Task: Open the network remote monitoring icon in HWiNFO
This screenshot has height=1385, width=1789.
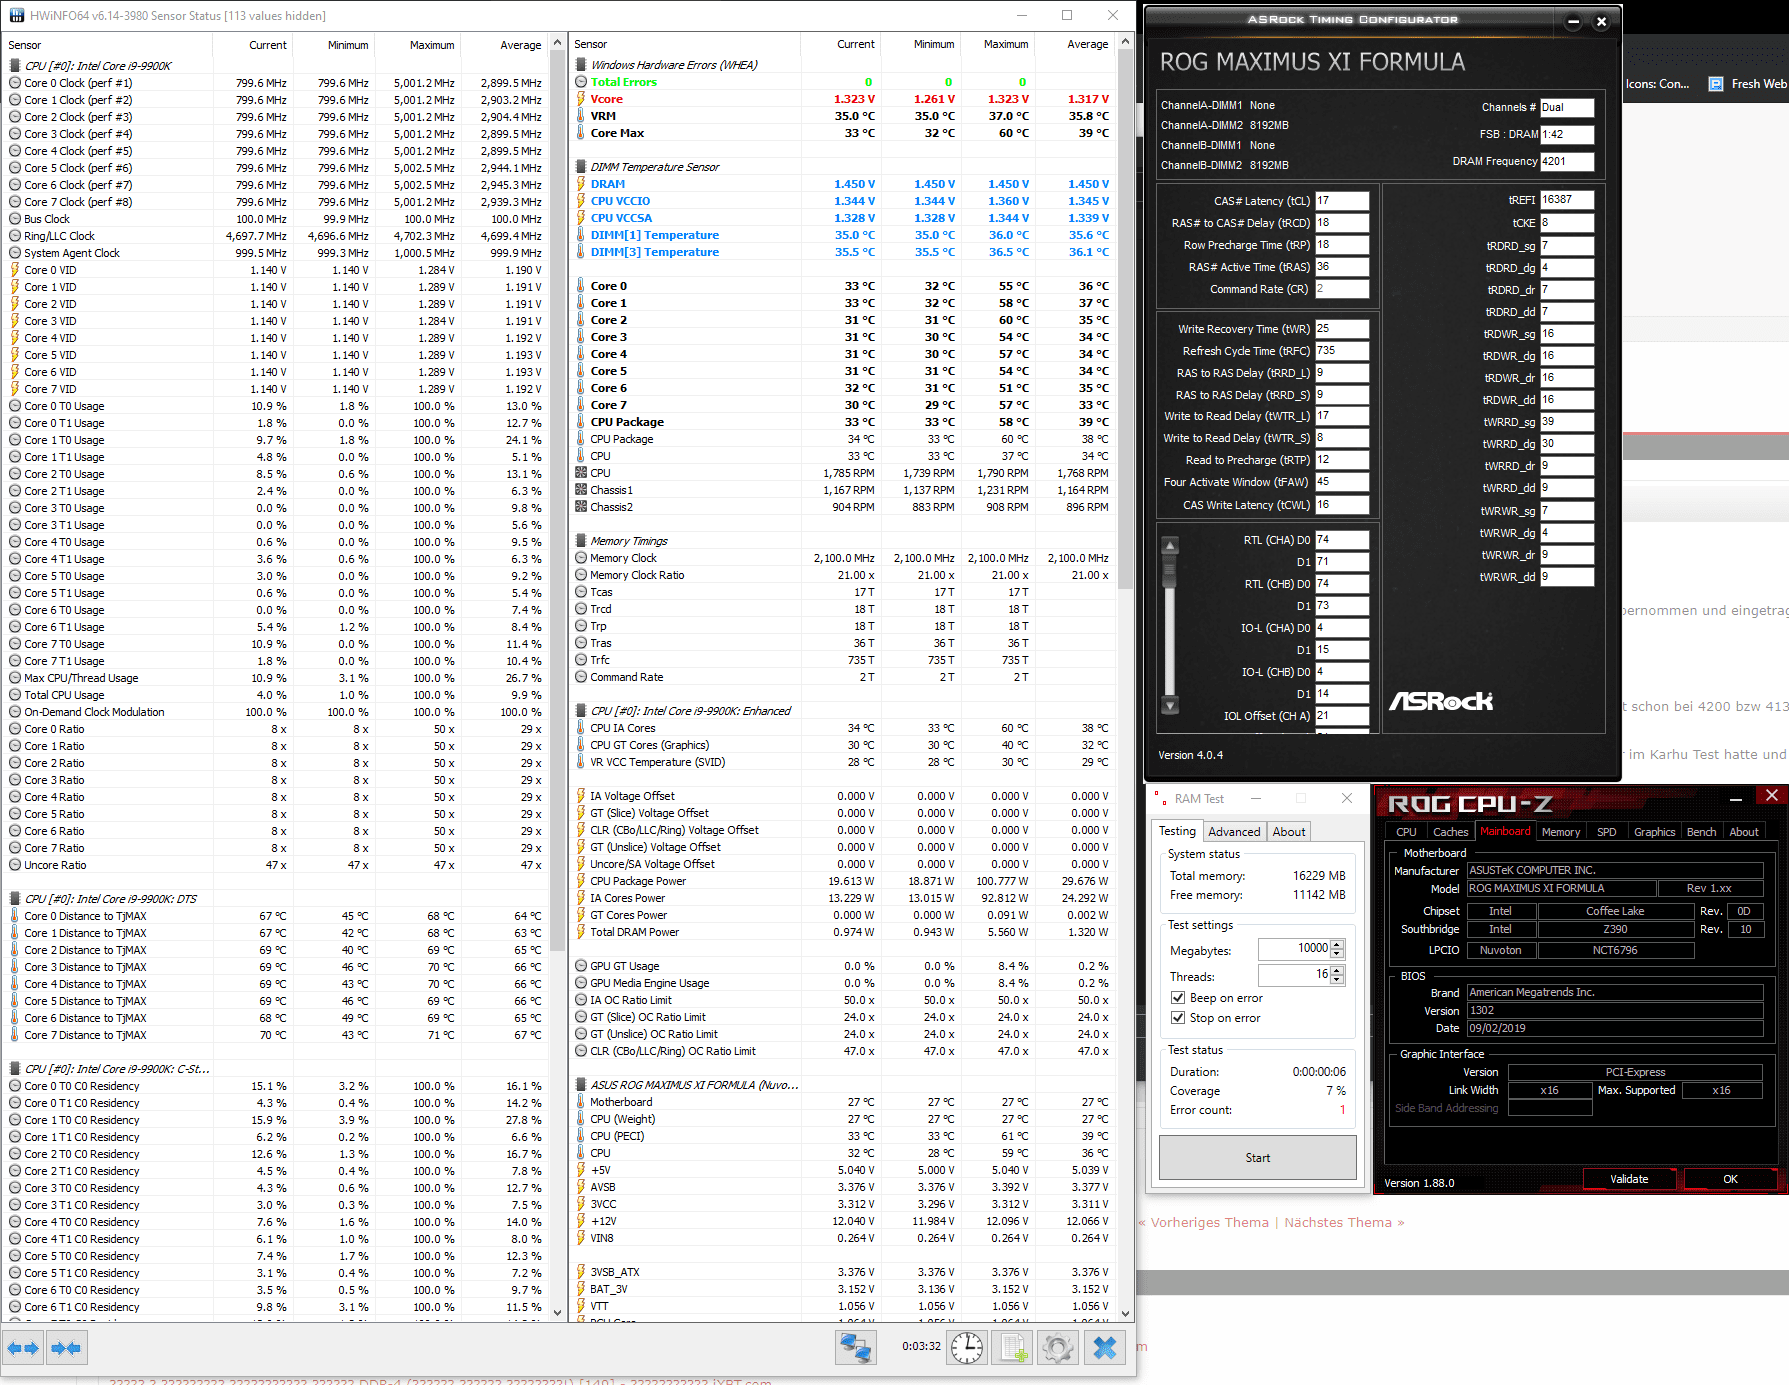Action: (x=856, y=1347)
